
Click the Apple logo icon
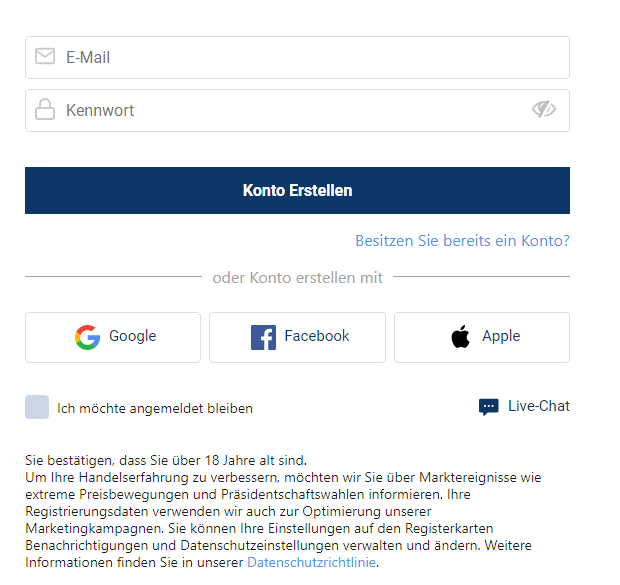tap(460, 337)
